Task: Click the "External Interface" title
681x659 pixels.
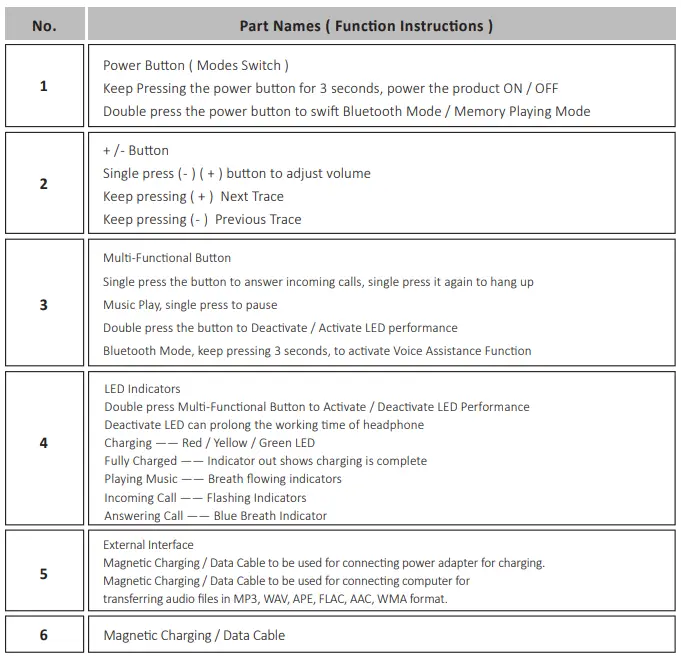Action: [148, 545]
